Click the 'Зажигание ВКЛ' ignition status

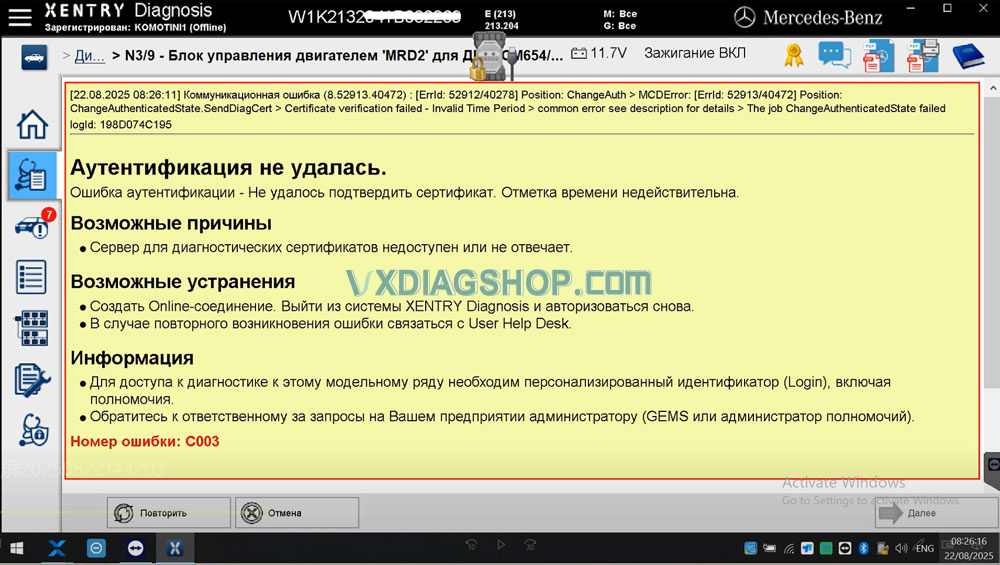(695, 53)
